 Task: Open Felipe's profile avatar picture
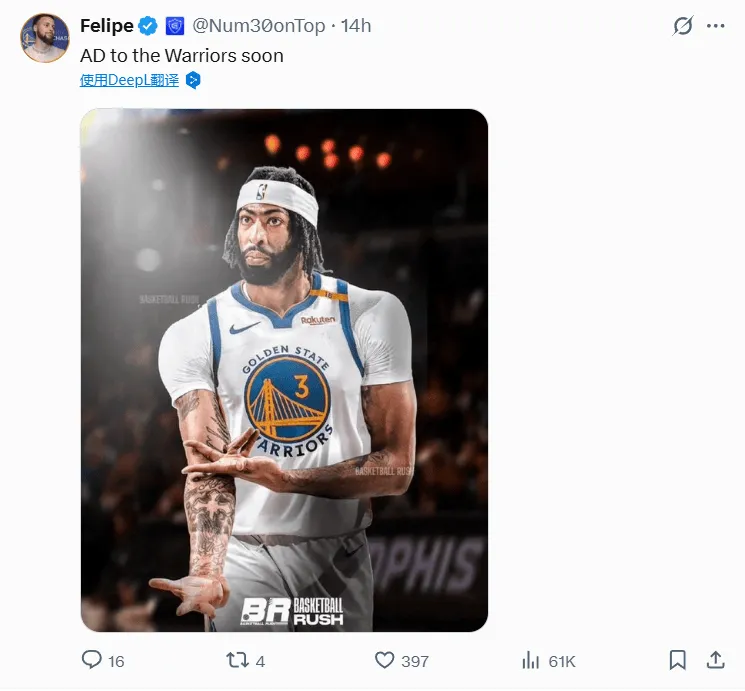click(45, 39)
